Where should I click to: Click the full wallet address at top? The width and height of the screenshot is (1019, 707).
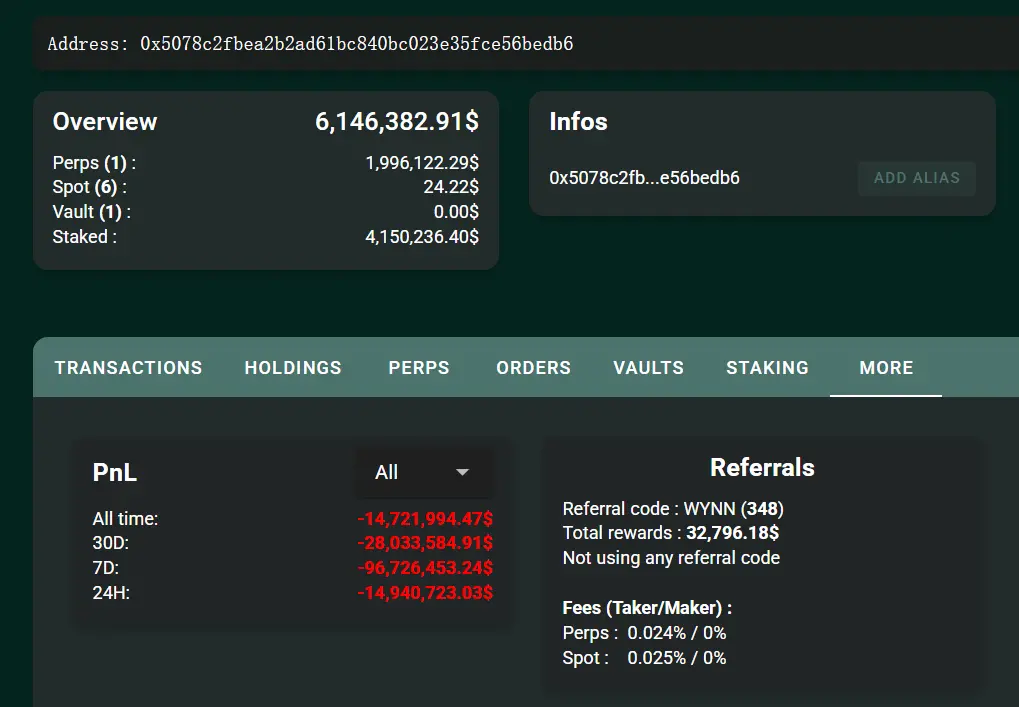[x=356, y=44]
